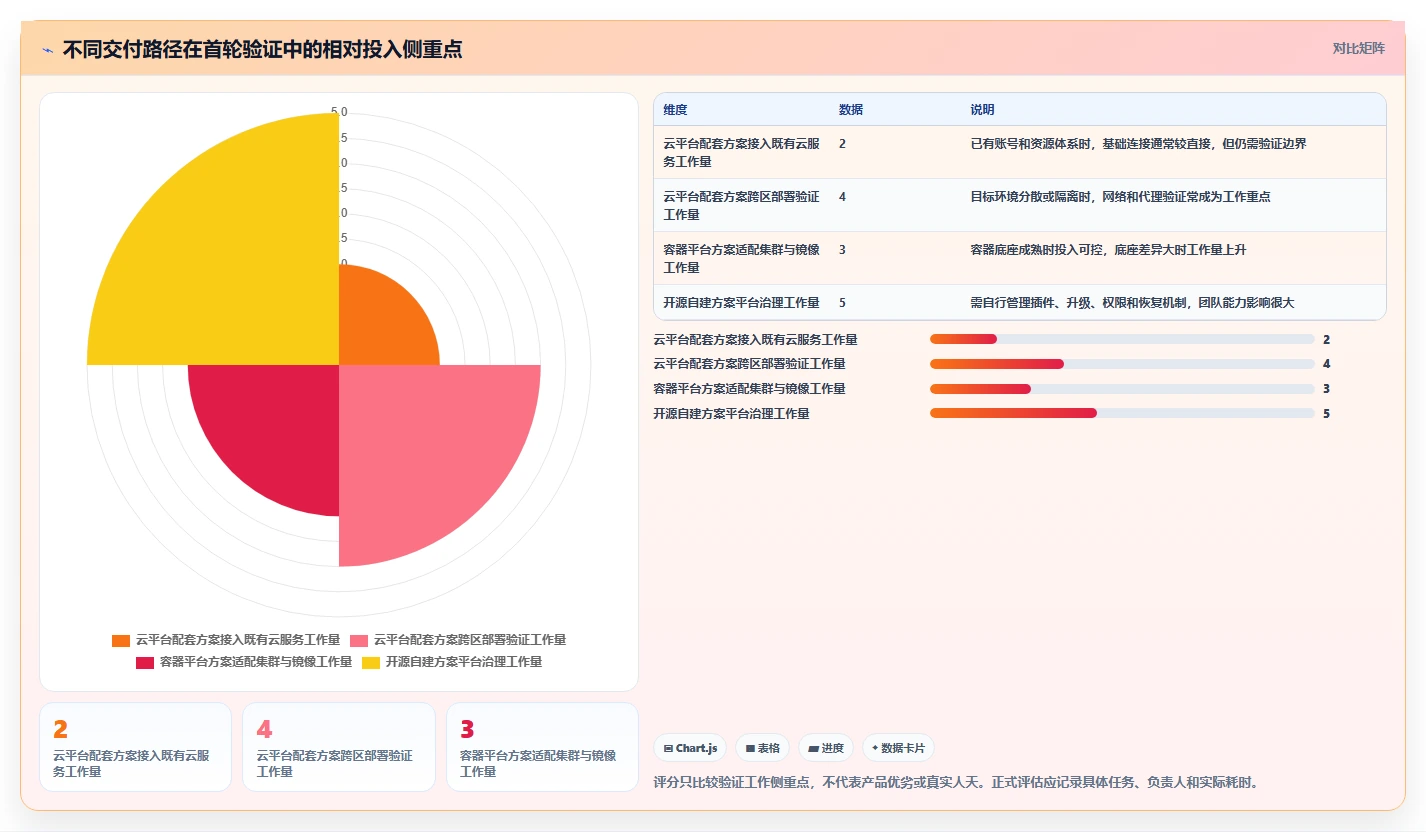The width and height of the screenshot is (1426, 832).
Task: Click description starting 容器底座成熟时投入可控
Action: point(1108,250)
